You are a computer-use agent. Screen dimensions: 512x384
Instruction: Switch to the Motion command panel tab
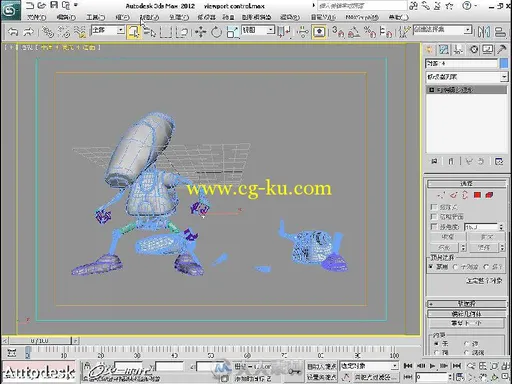click(x=474, y=50)
